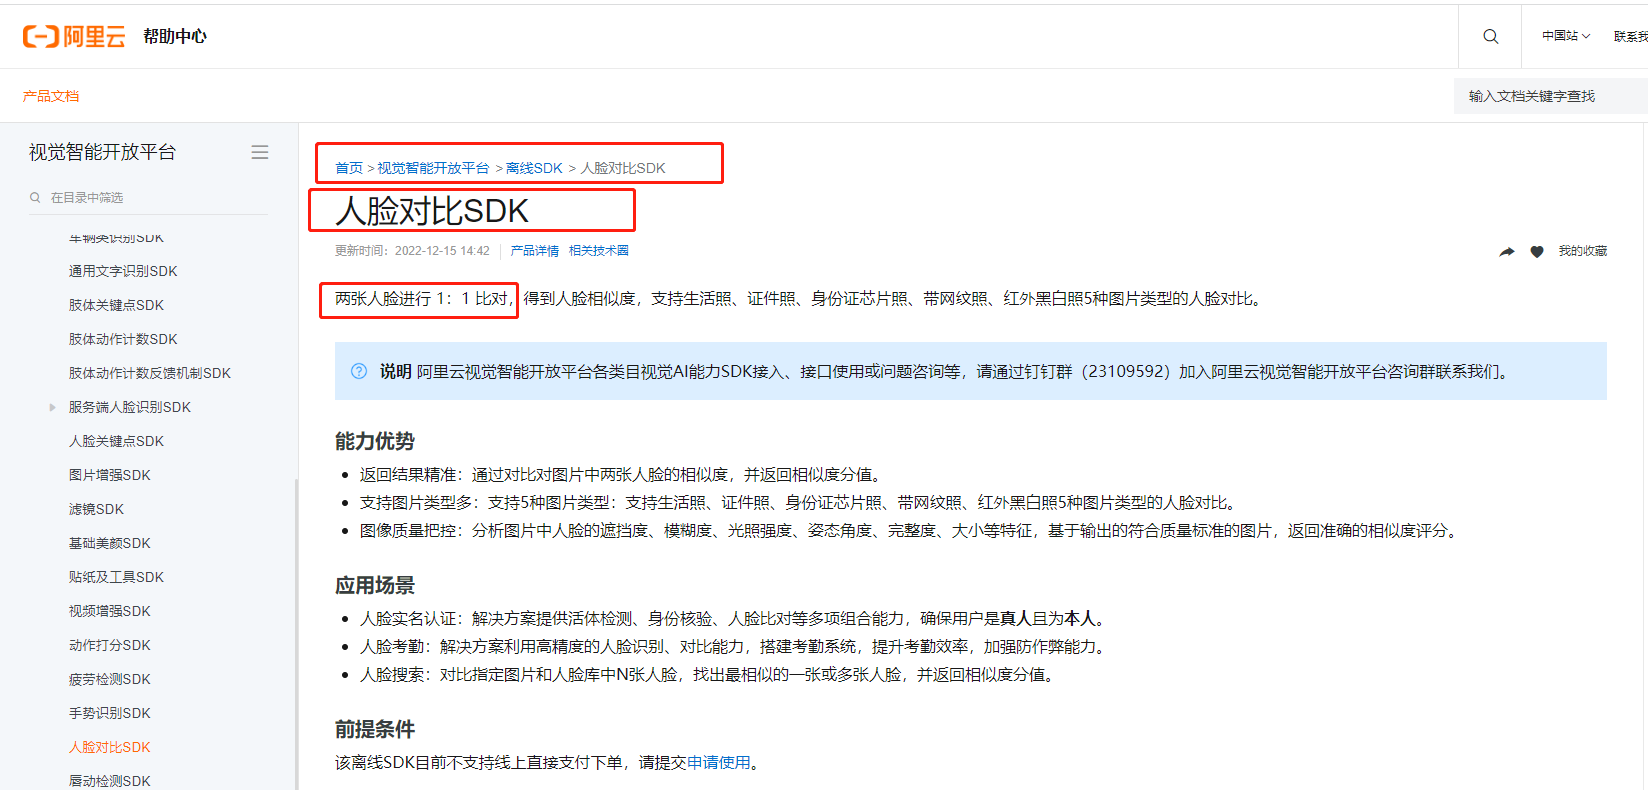Click the 前提条件 section heading
The image size is (1648, 790).
(375, 729)
